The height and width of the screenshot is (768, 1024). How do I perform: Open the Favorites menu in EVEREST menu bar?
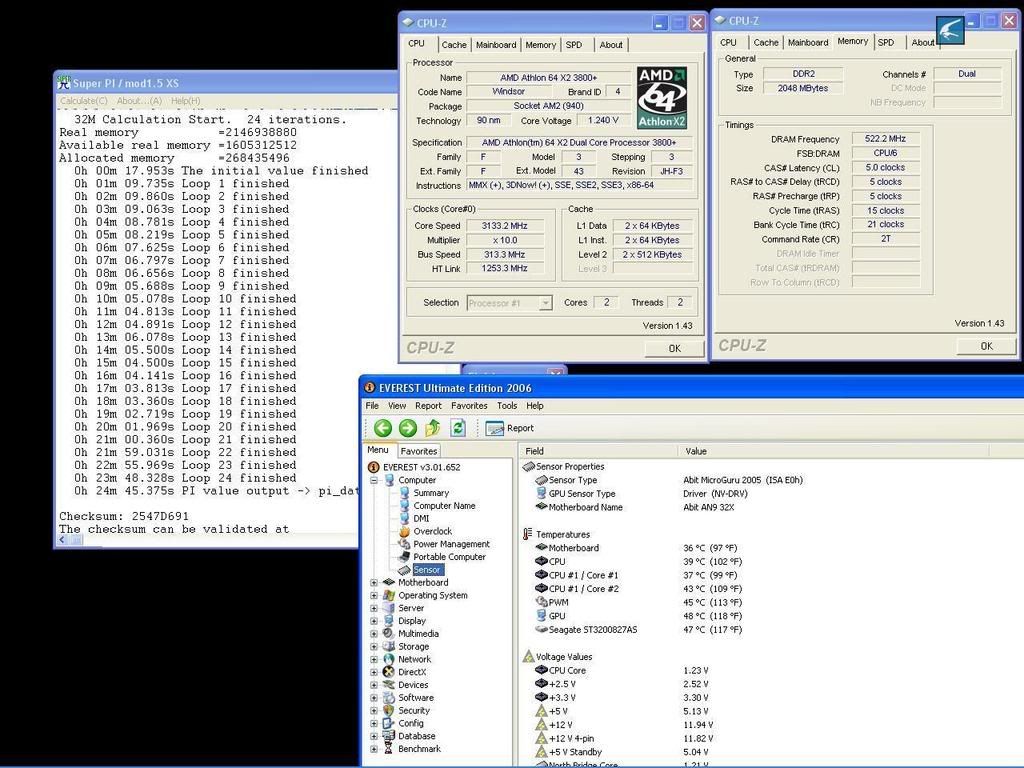point(469,406)
